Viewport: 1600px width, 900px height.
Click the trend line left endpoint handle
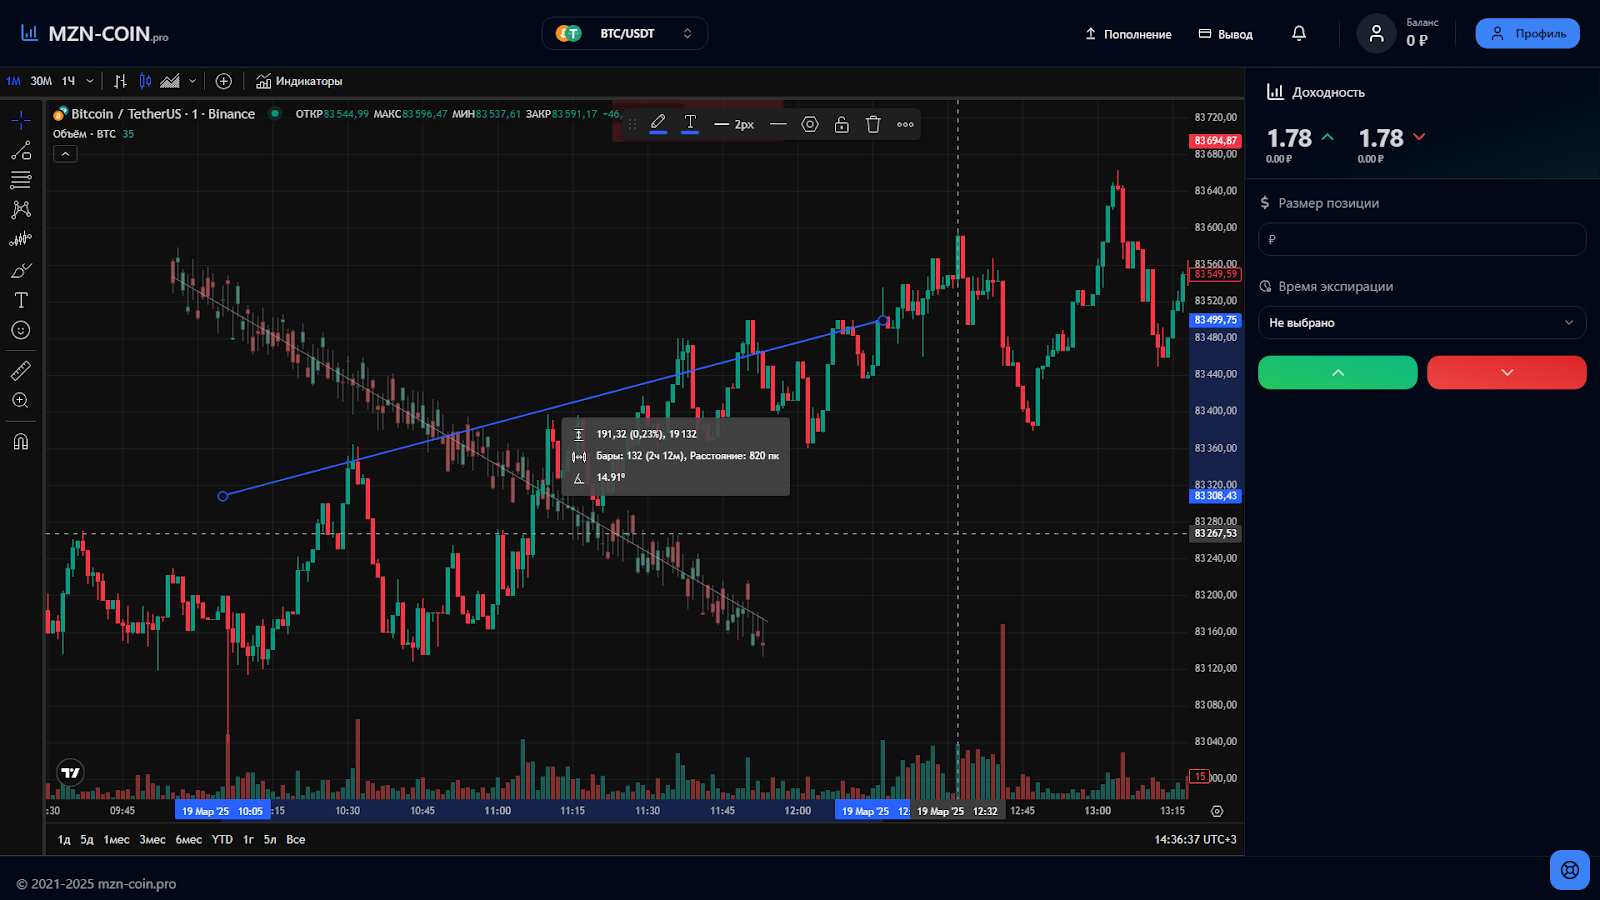tap(223, 496)
